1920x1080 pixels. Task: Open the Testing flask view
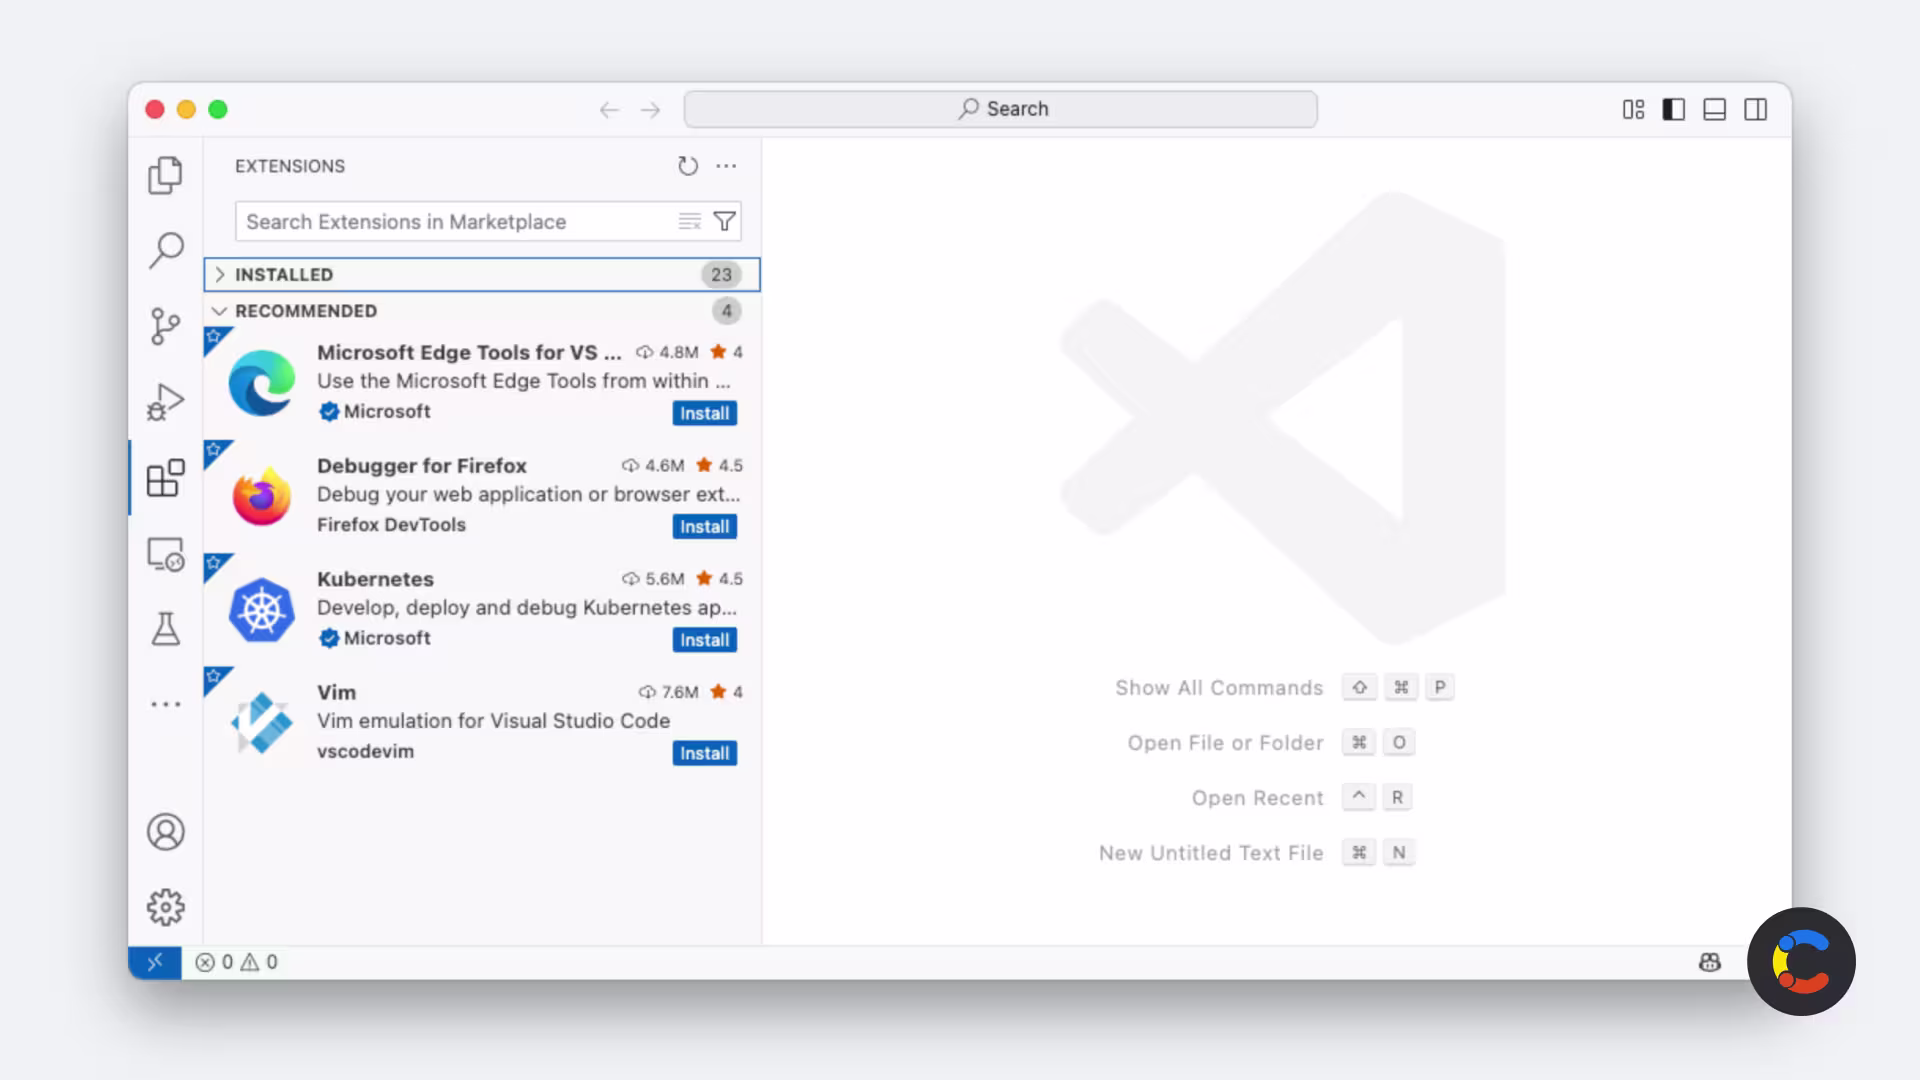(x=165, y=629)
